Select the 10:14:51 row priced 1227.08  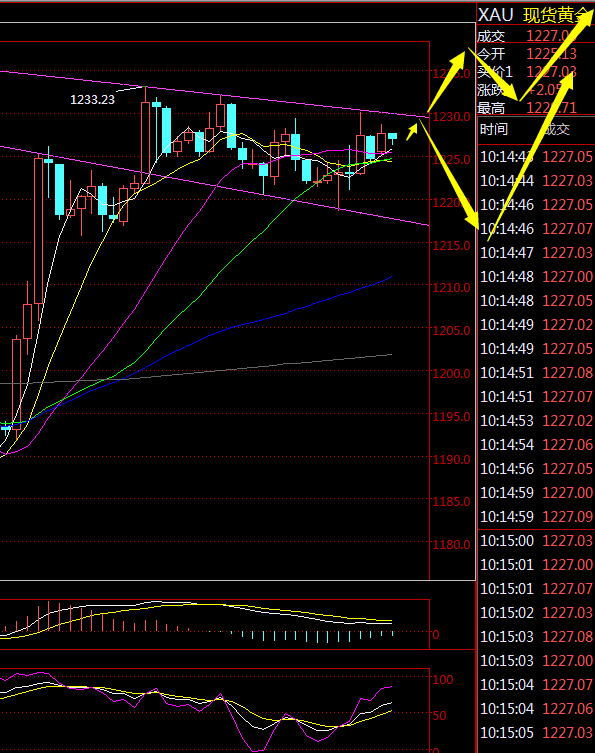coord(536,373)
